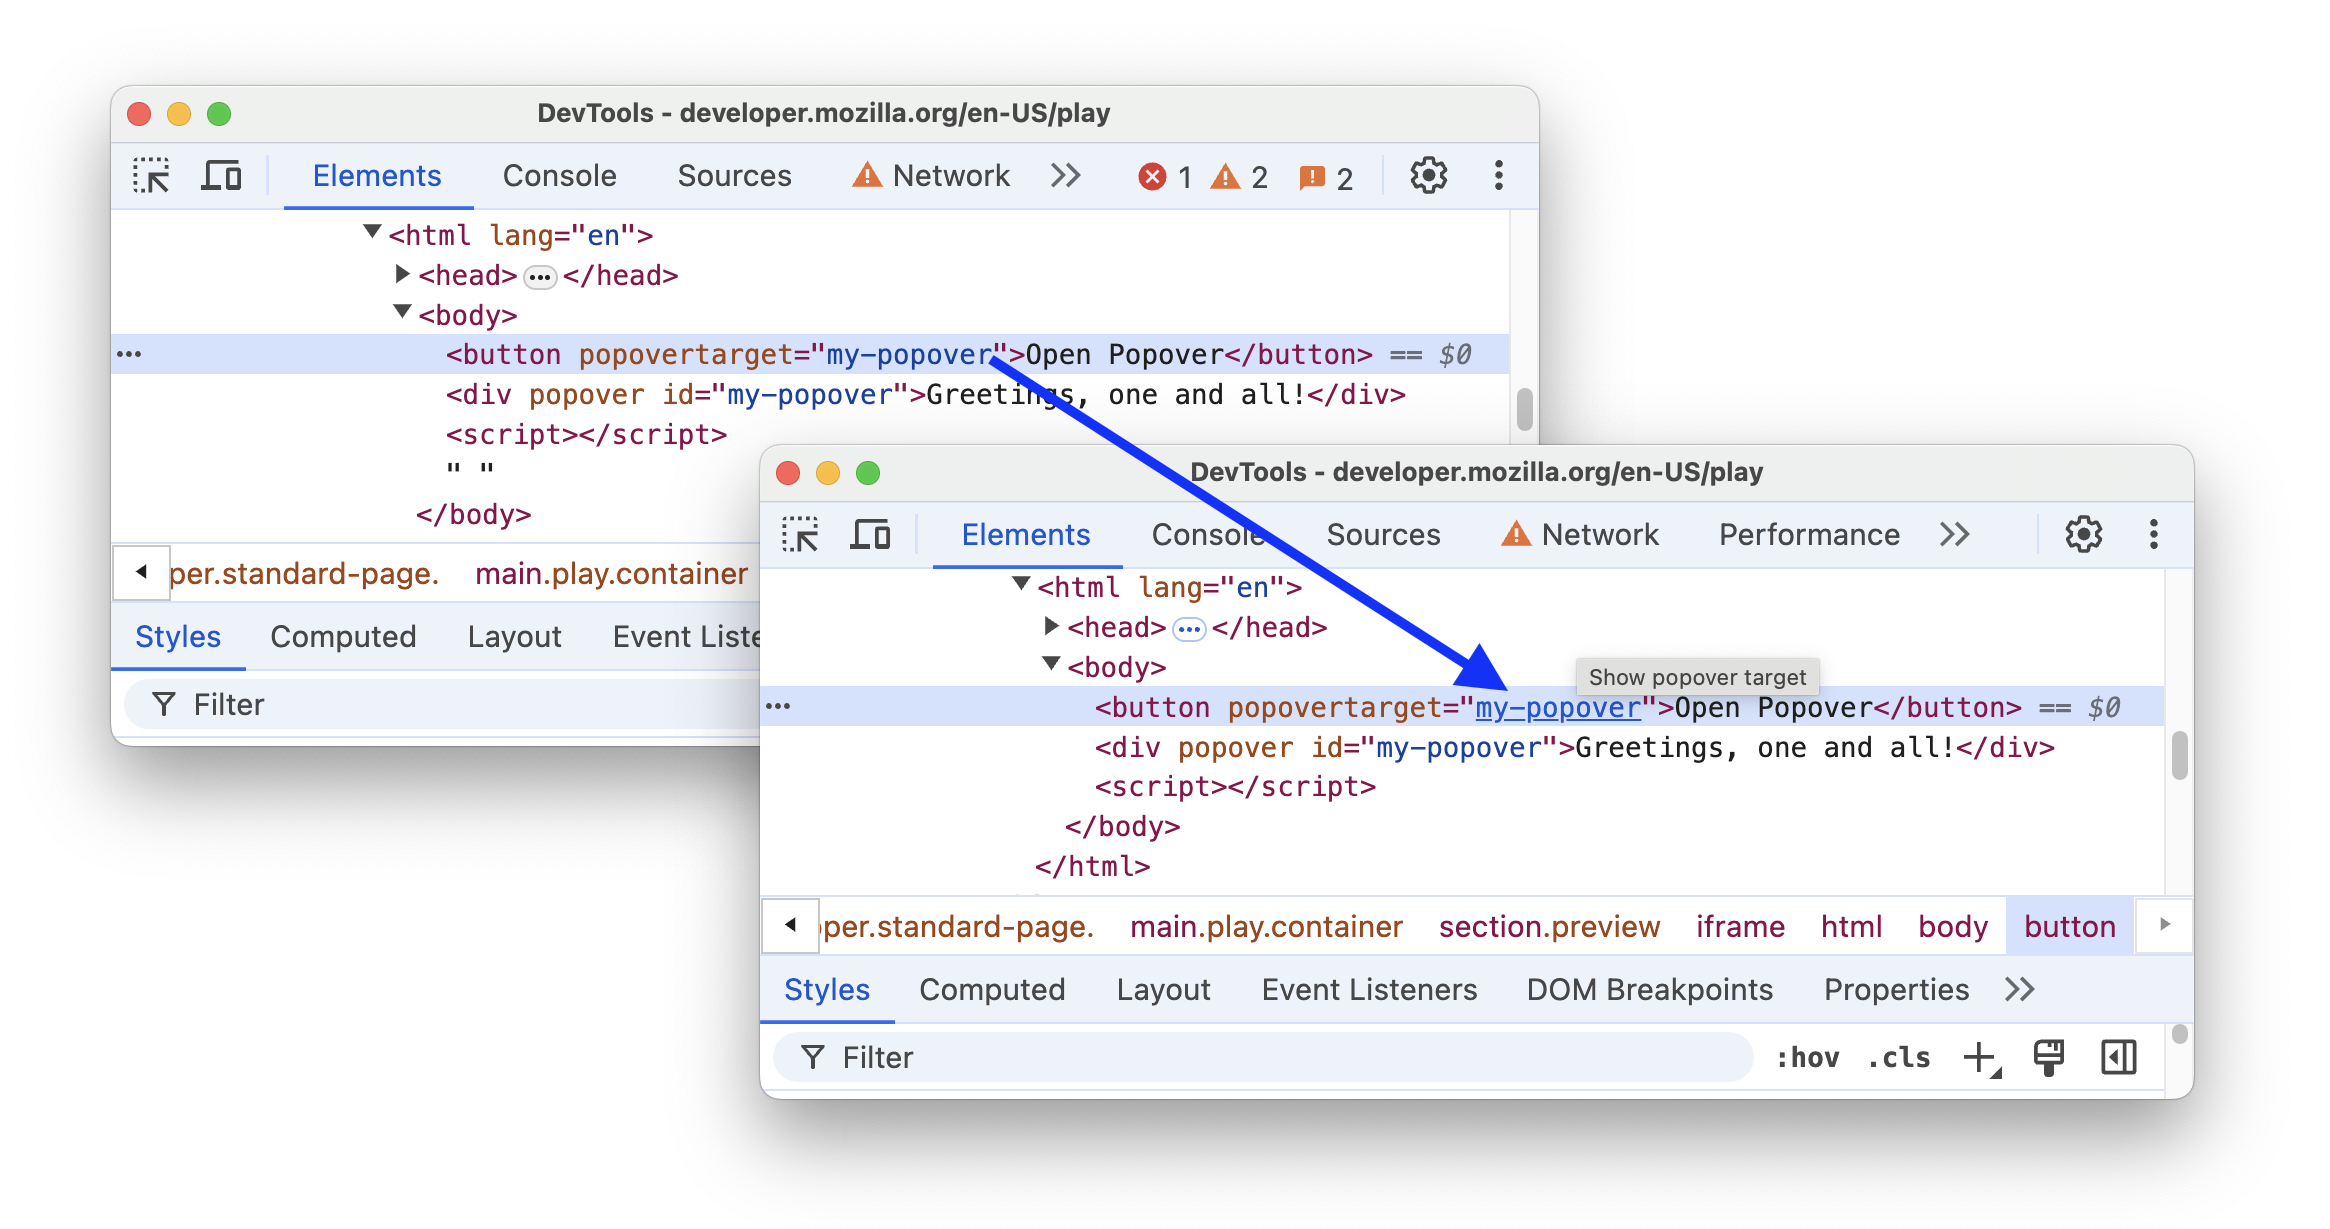Click the DevTools settings gear icon
Screen dimensions: 2330x1229
pos(2082,534)
